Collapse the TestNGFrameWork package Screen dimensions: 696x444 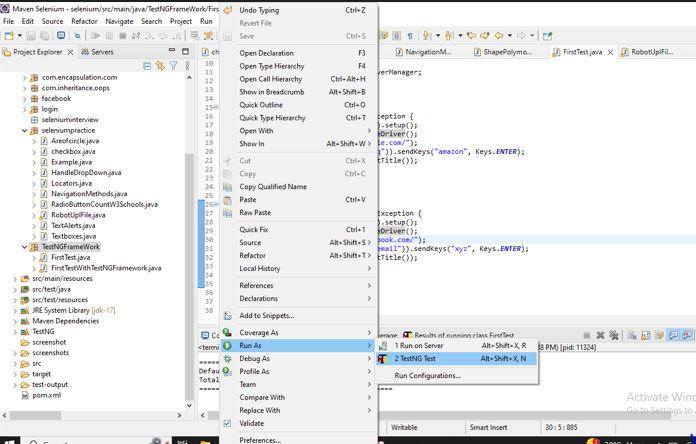(x=24, y=247)
